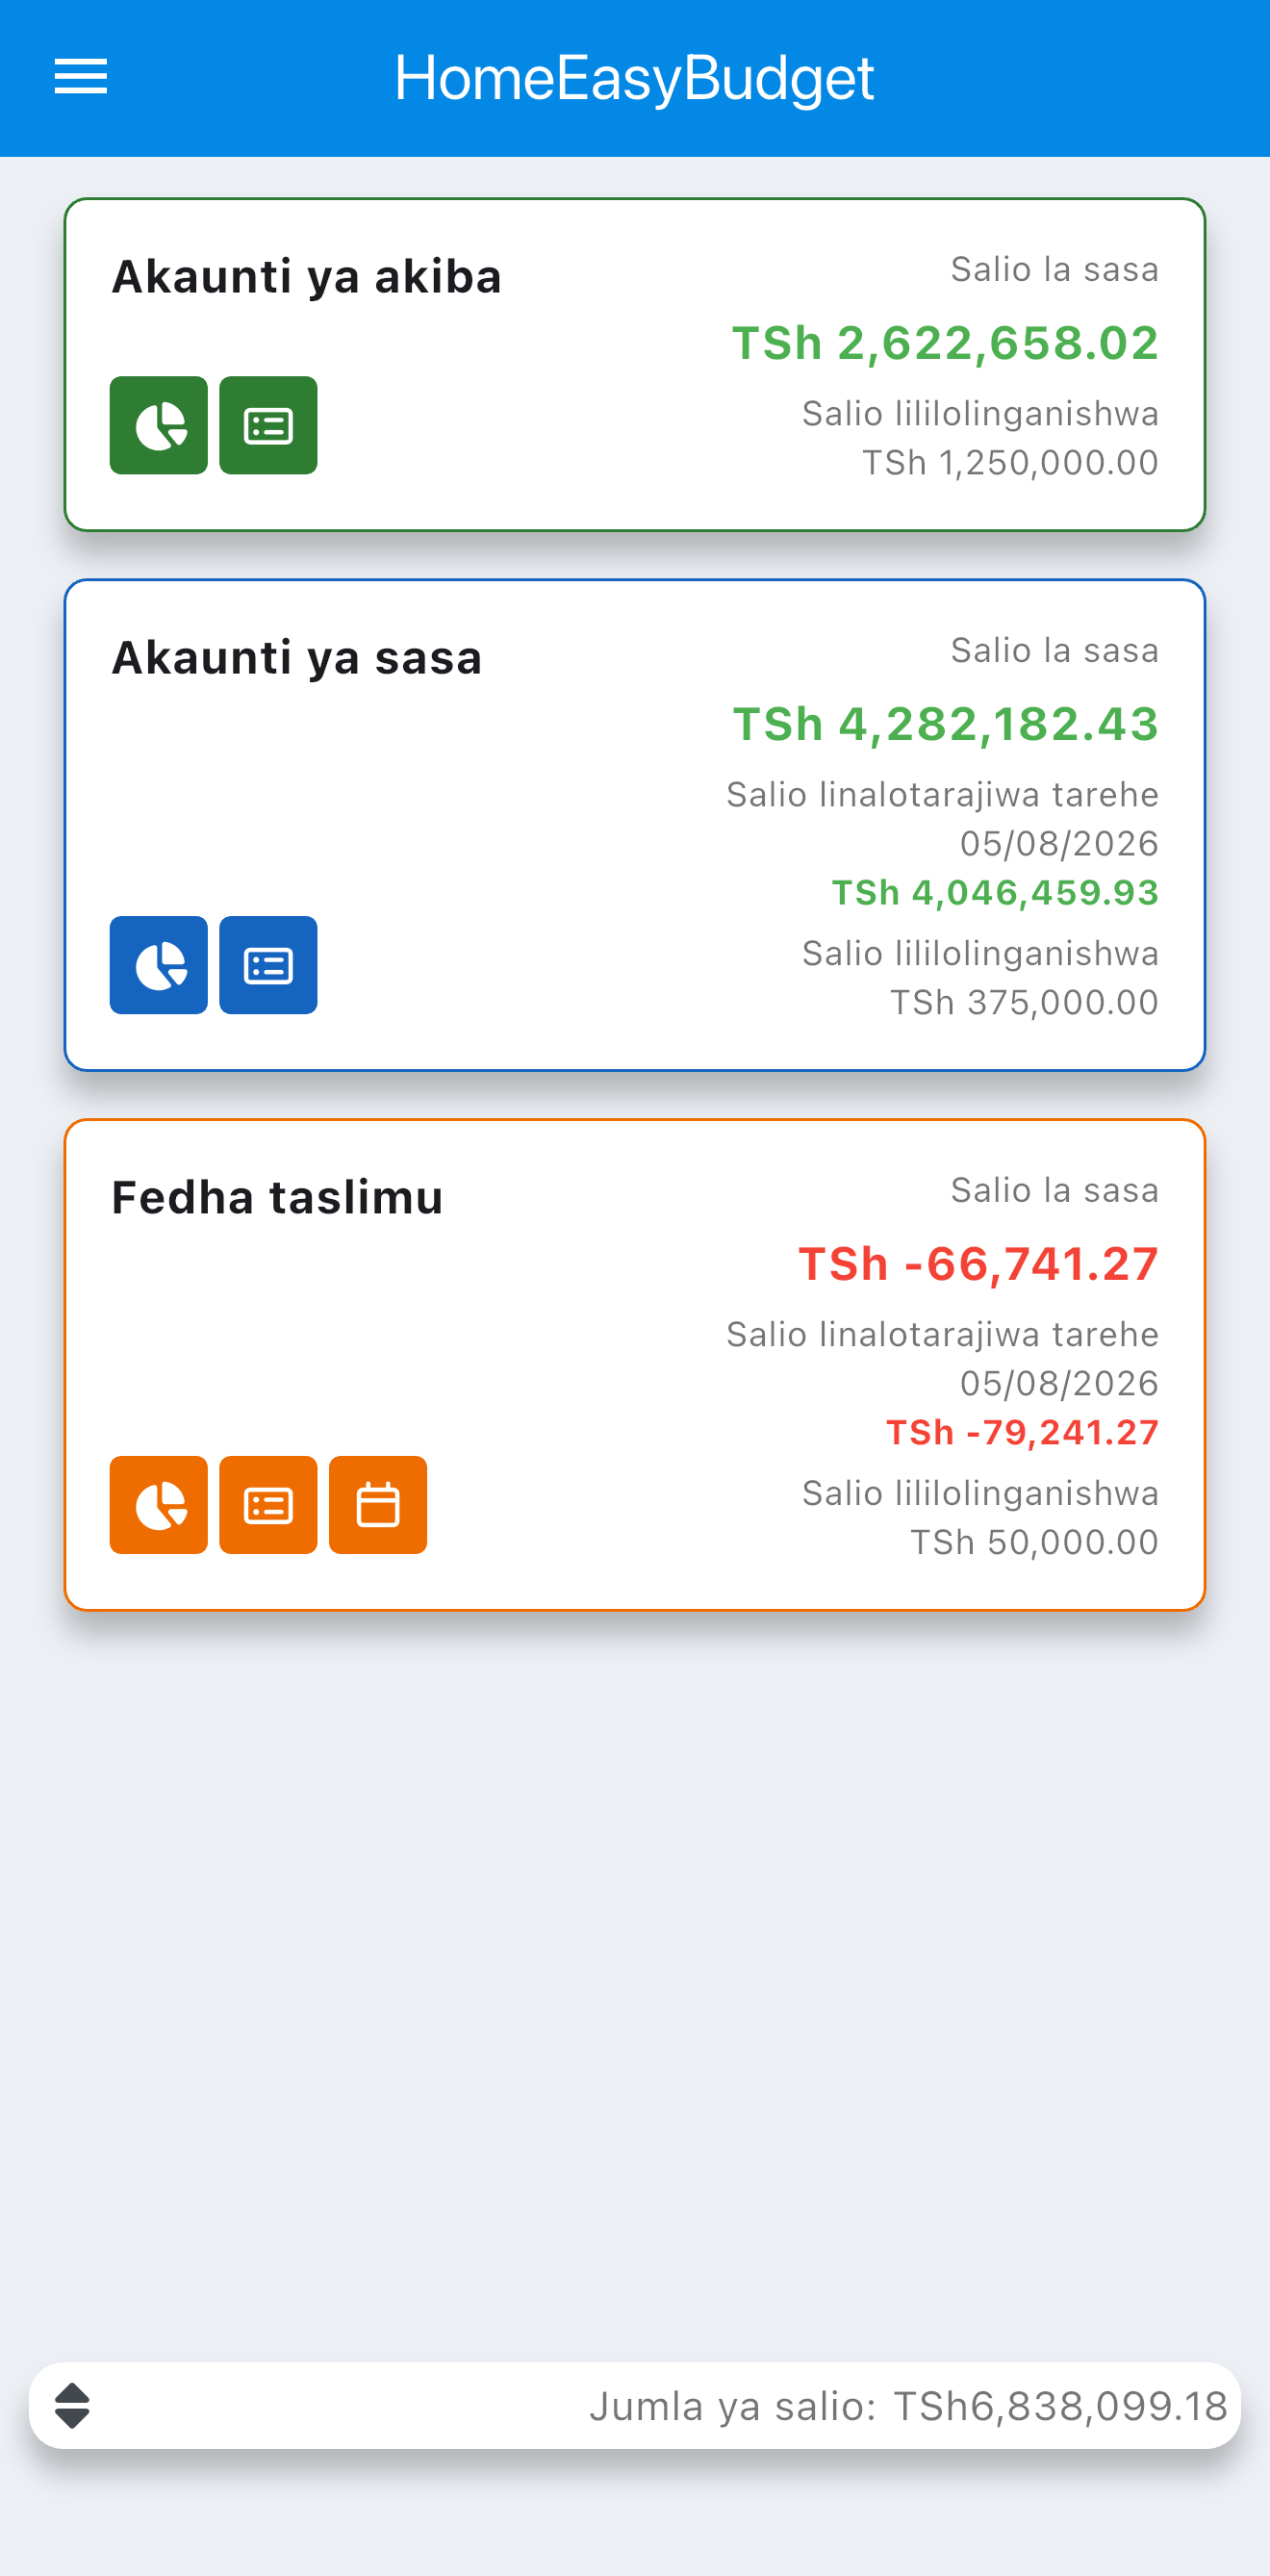Screen dimensions: 1270x2576
Task: View blue transactions list for Akaunti ya sasa
Action: 268,965
